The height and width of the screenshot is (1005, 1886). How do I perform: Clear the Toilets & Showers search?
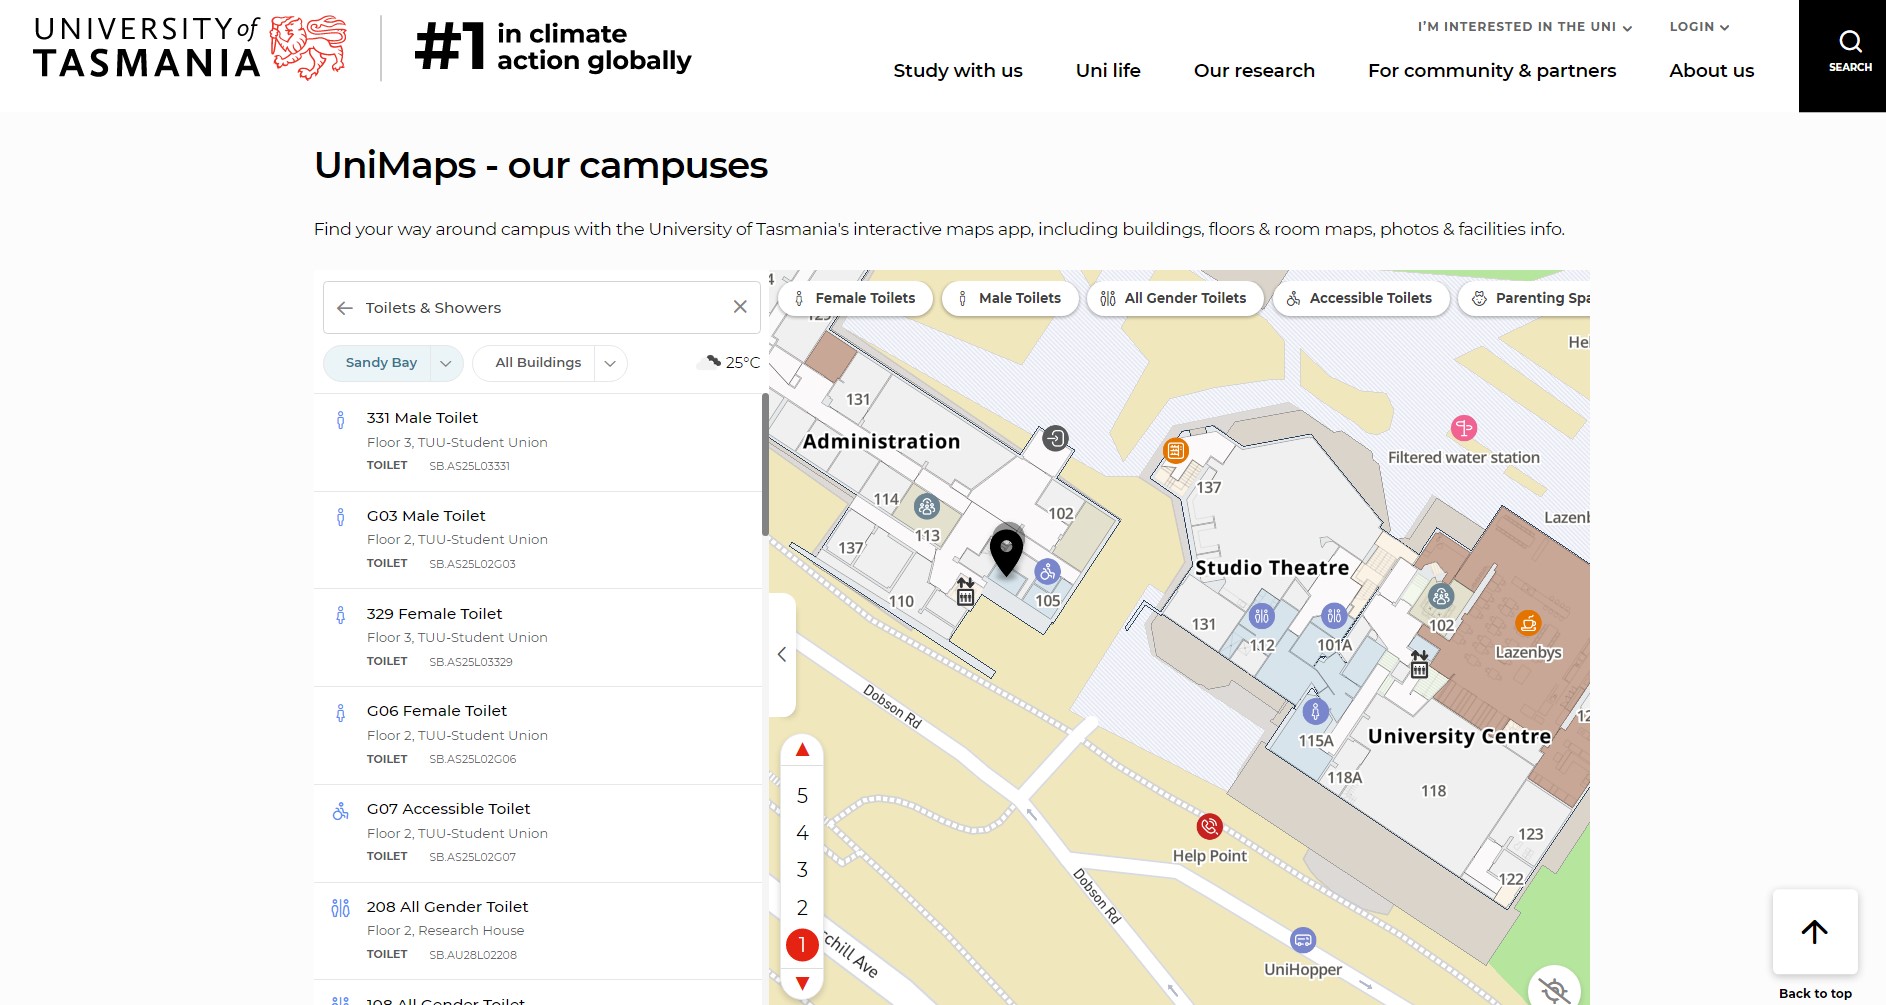pyautogui.click(x=740, y=307)
